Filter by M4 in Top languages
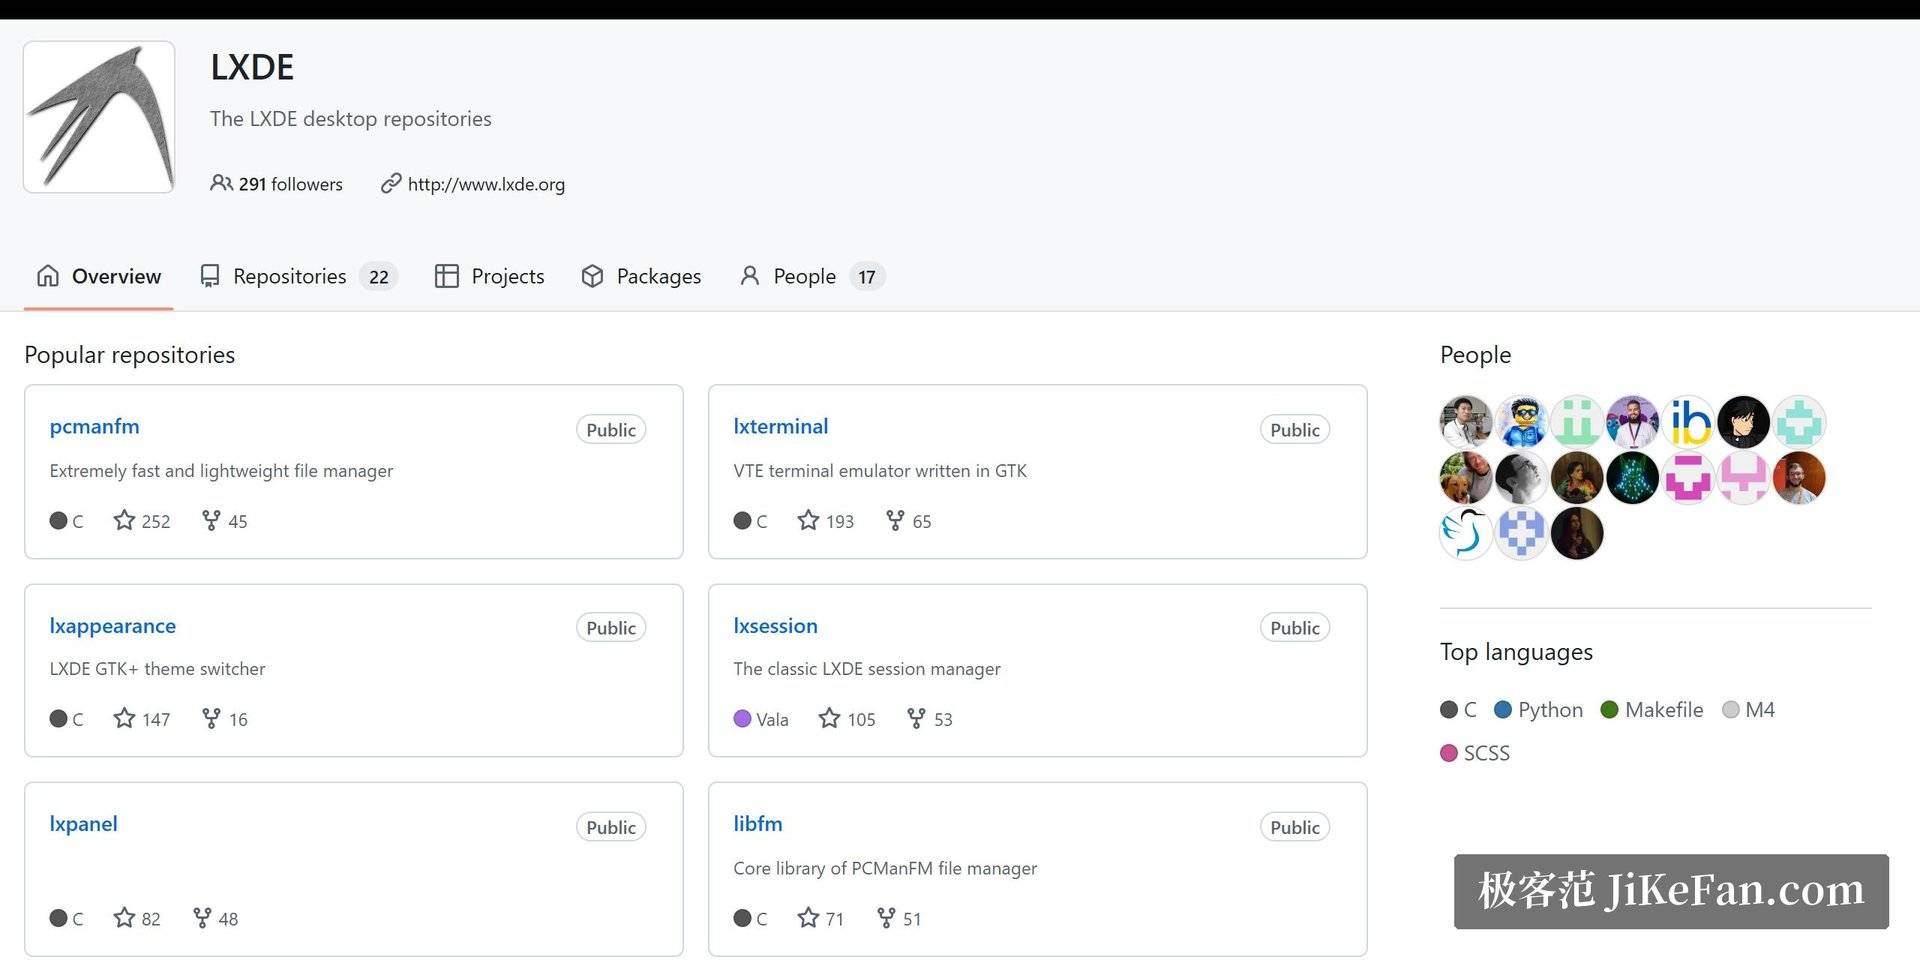 tap(1749, 710)
